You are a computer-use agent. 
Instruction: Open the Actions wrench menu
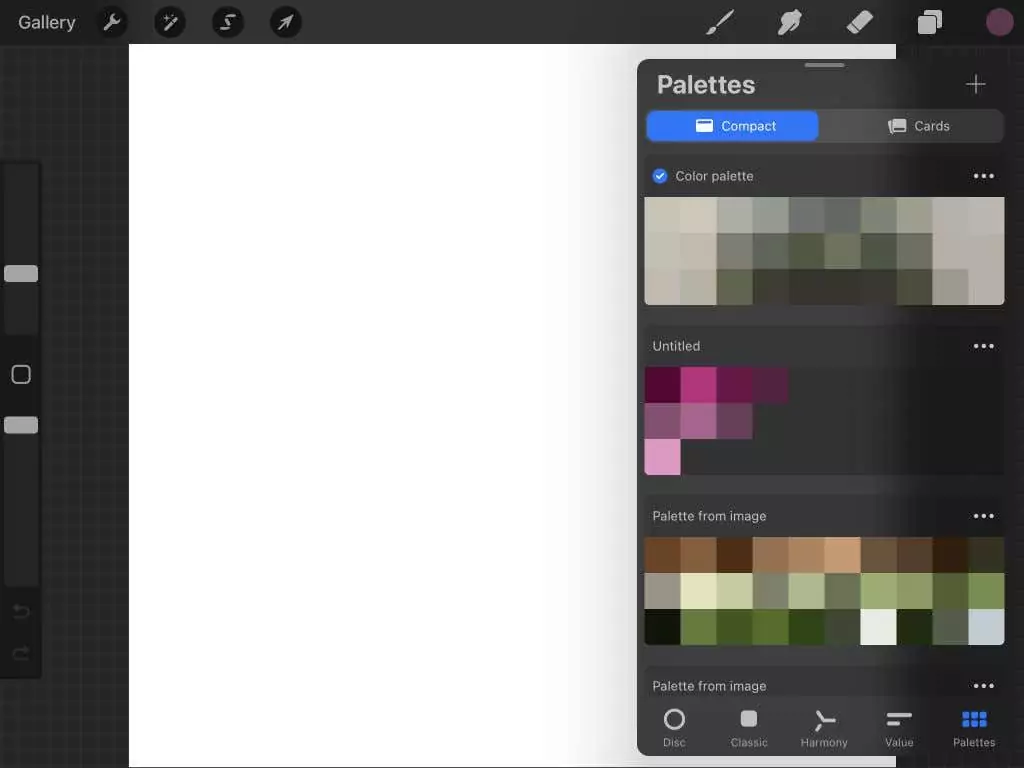click(x=112, y=22)
